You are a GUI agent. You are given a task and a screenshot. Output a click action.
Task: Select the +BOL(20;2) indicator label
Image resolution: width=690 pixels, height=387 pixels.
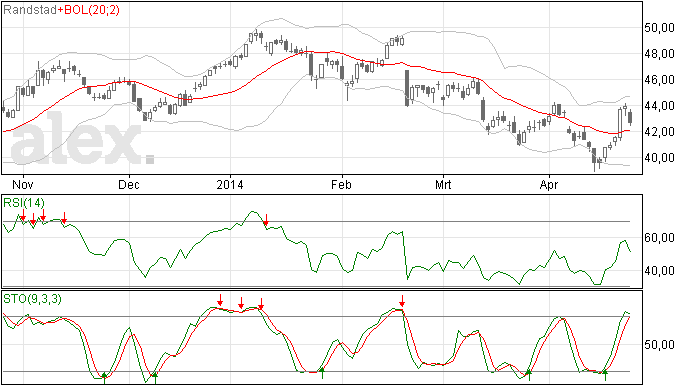[88, 10]
